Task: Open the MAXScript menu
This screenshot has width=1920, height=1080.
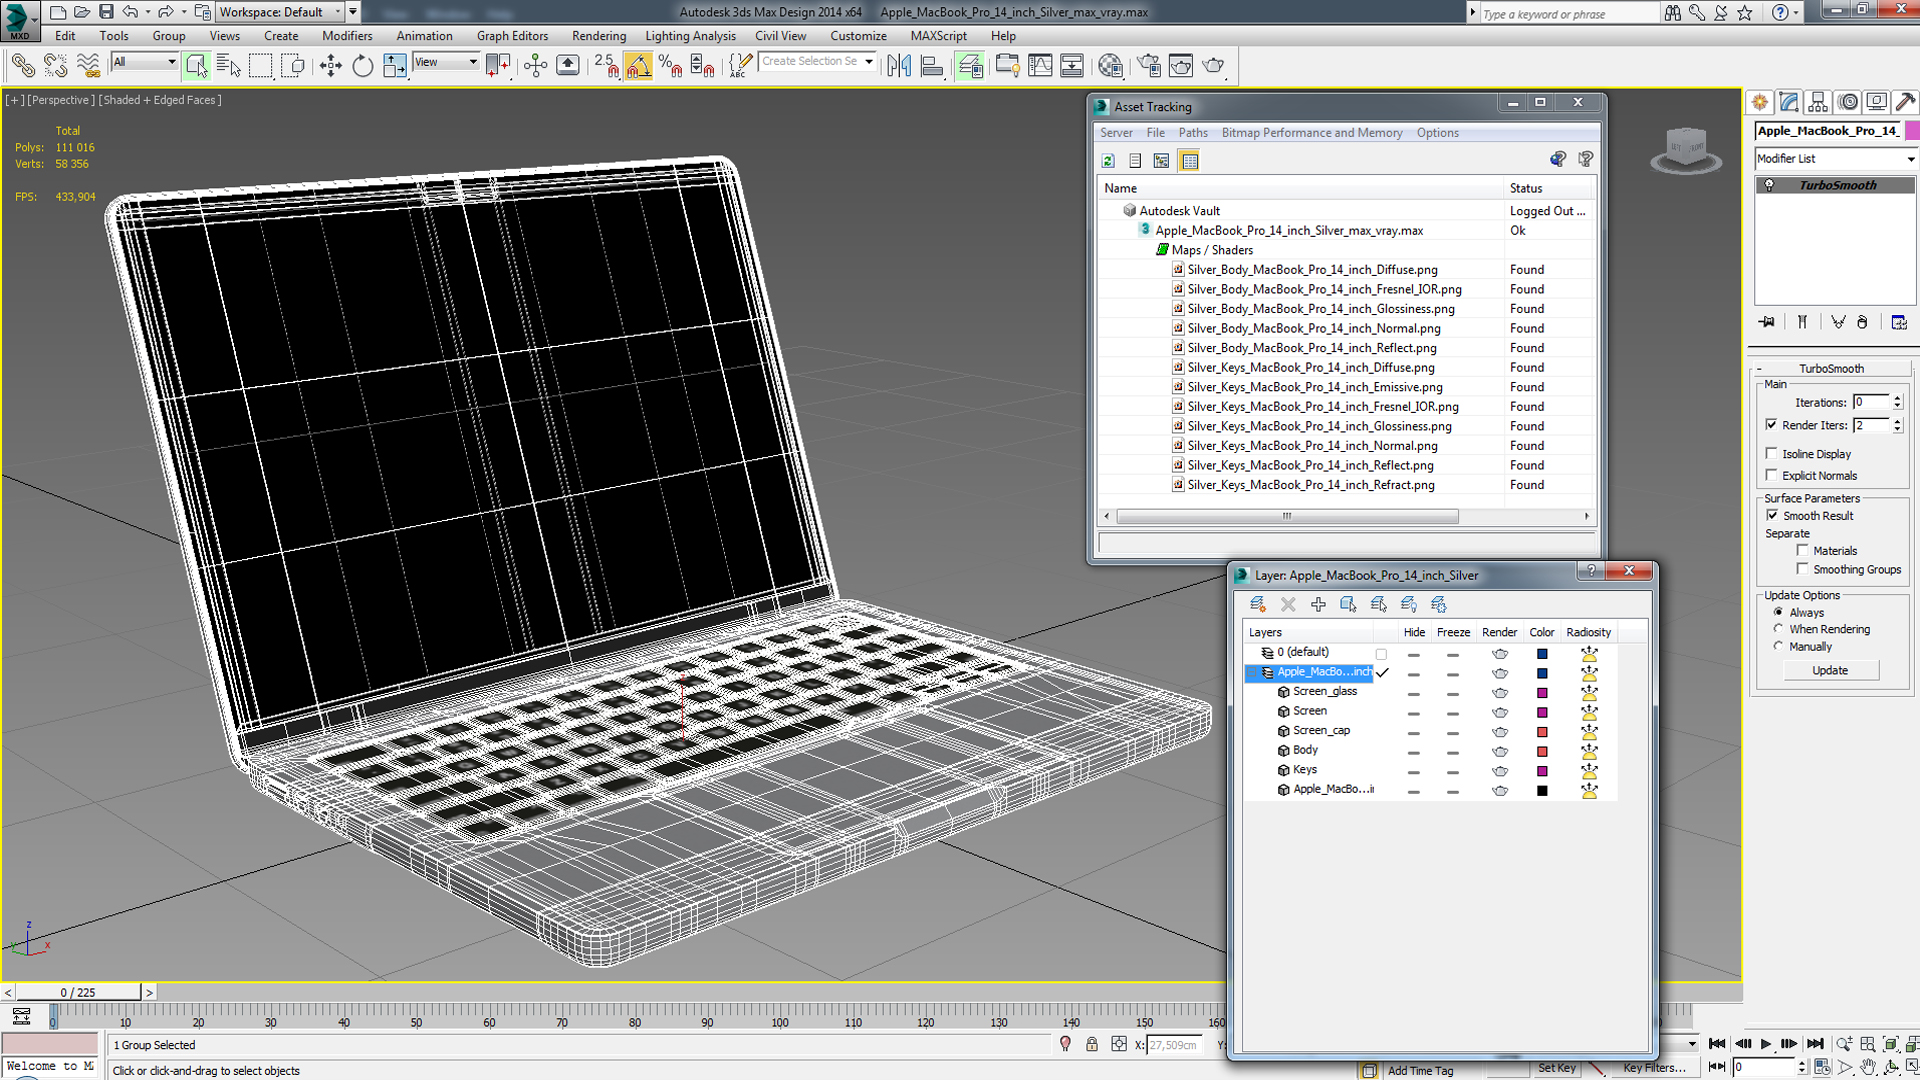Action: [938, 36]
